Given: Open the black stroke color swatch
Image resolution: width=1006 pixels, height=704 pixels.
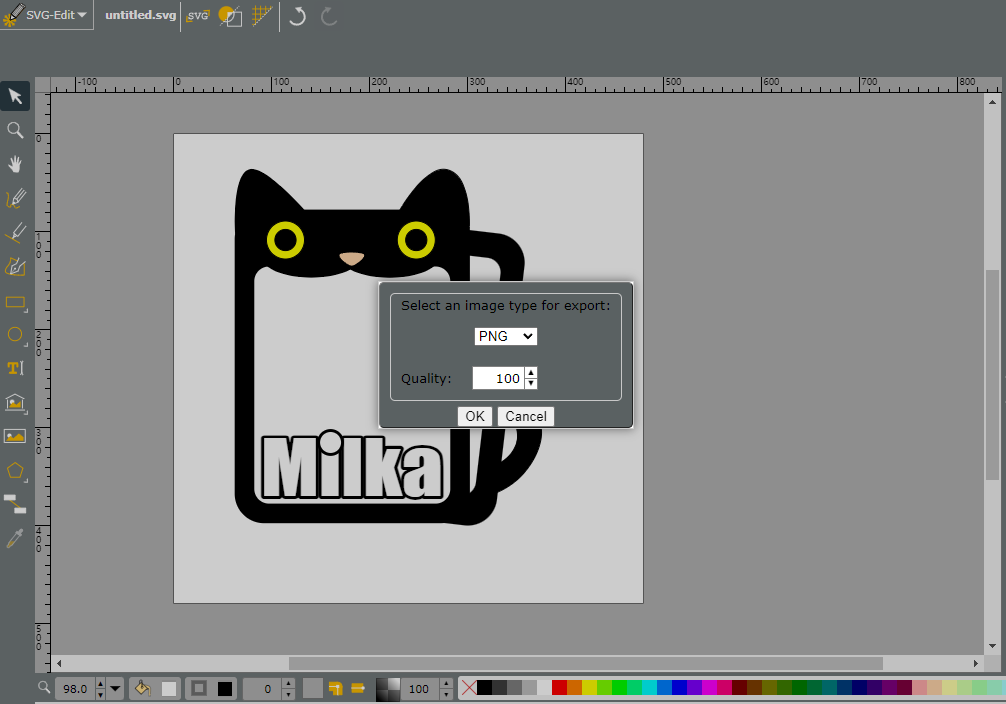Looking at the screenshot, I should (x=225, y=689).
